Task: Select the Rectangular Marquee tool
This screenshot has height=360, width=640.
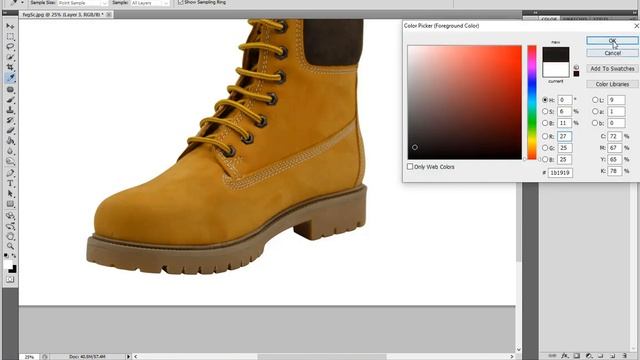Action: [10, 36]
